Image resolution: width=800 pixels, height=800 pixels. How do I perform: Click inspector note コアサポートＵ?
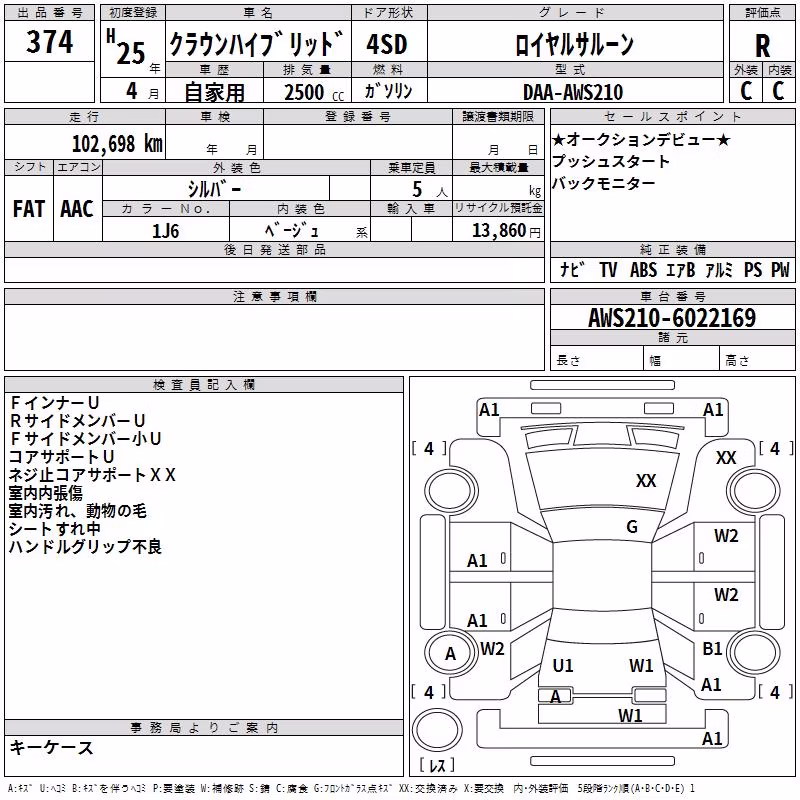click(x=61, y=457)
